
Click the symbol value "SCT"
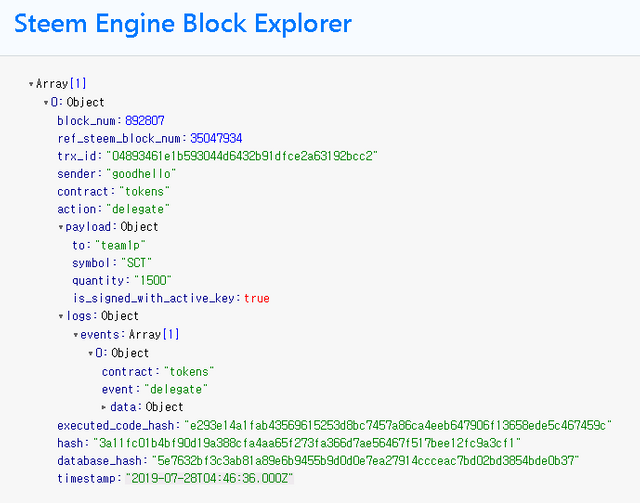coord(136,263)
